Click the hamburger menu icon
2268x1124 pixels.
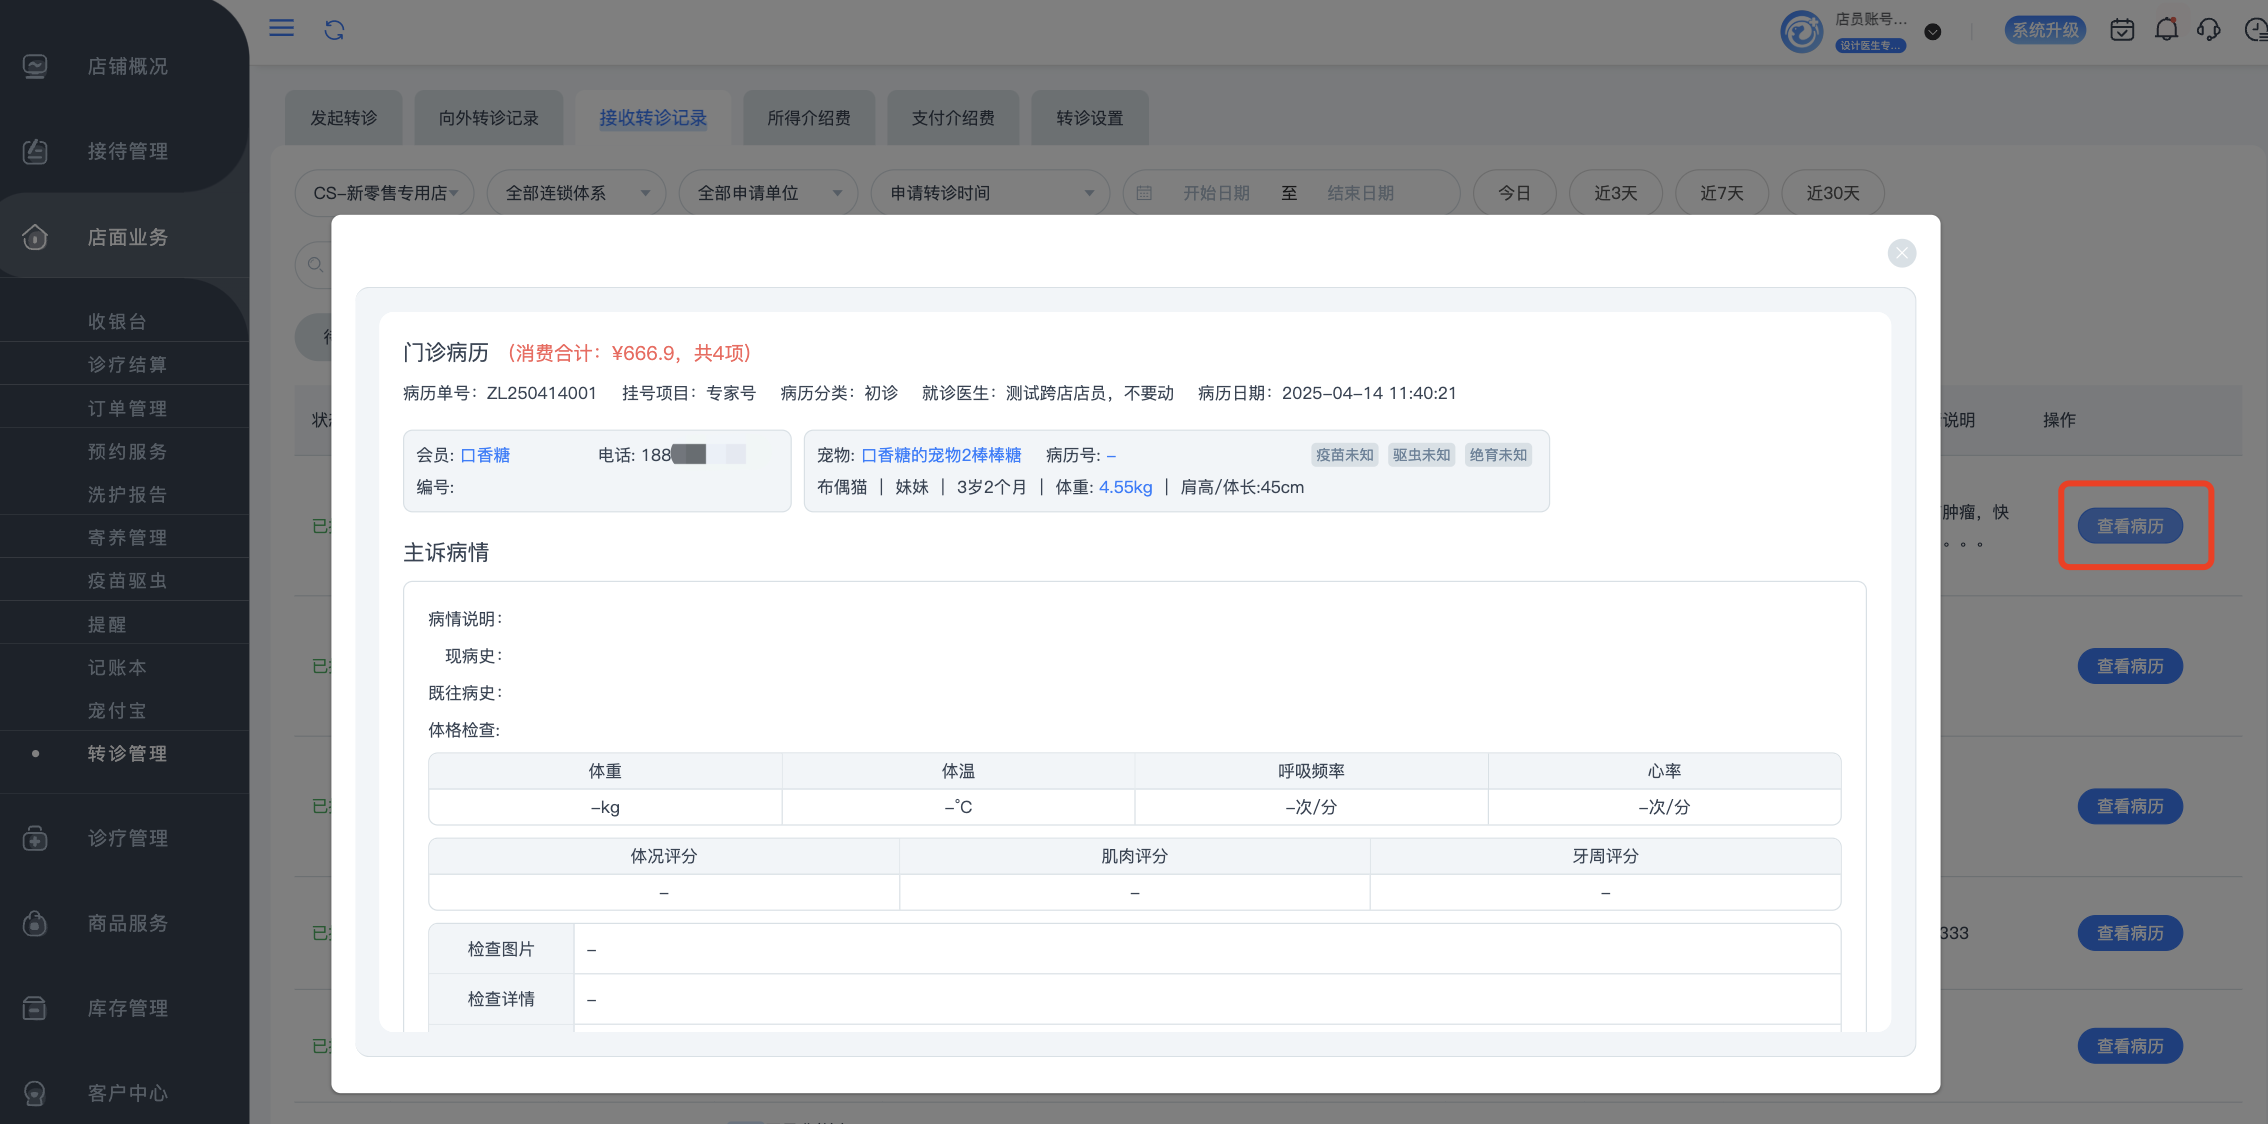282,29
